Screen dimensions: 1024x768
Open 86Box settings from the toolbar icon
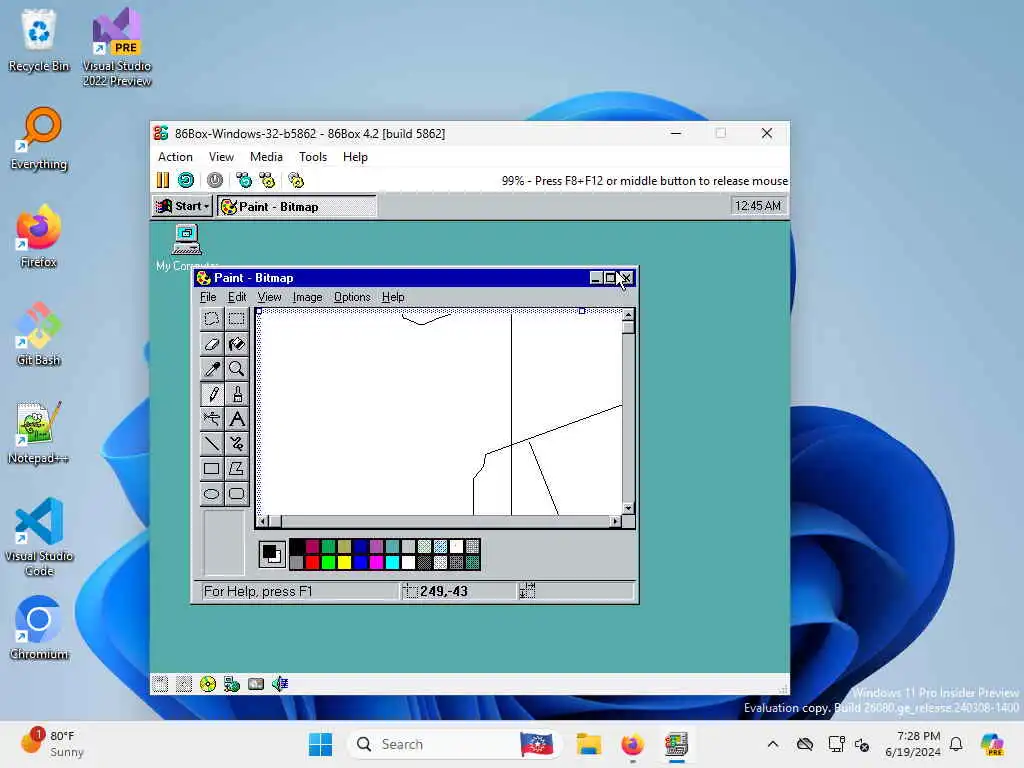[296, 180]
